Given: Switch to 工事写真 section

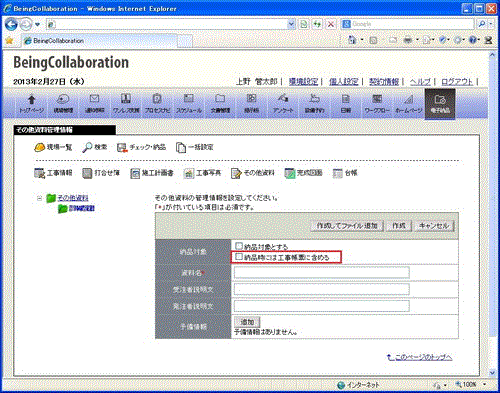Looking at the screenshot, I should click(202, 173).
